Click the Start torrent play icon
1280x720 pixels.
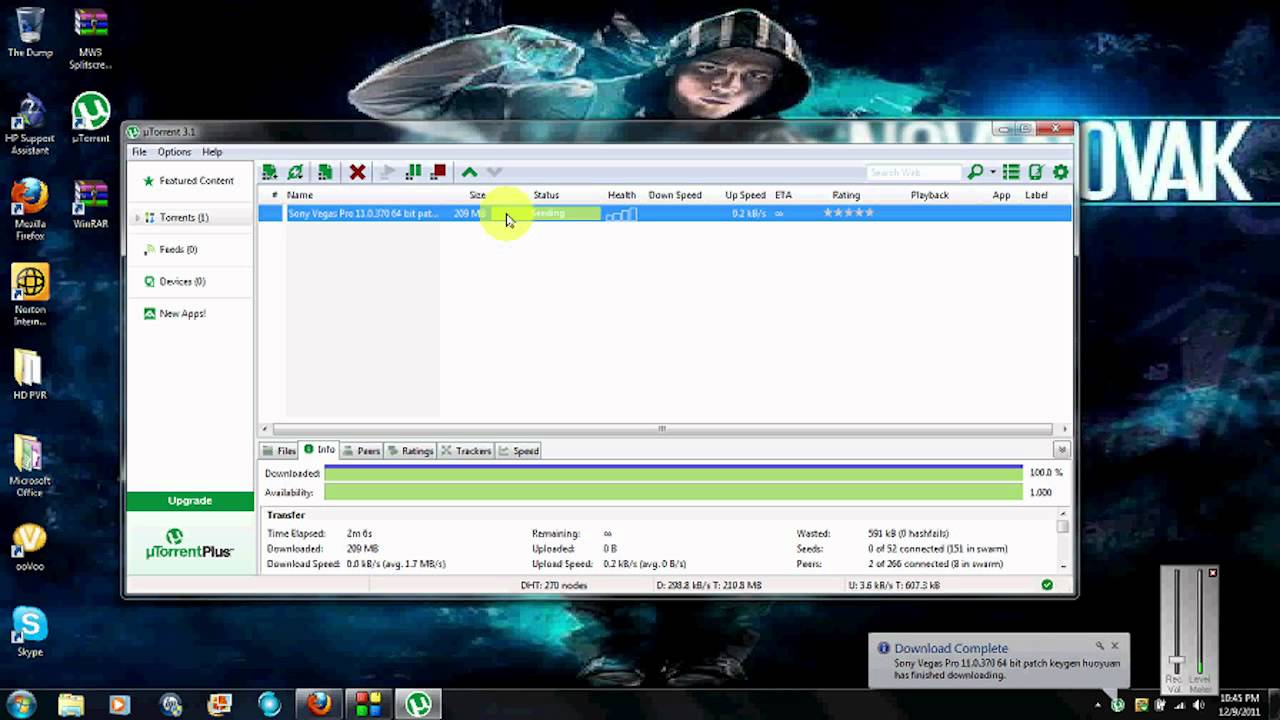coord(388,172)
